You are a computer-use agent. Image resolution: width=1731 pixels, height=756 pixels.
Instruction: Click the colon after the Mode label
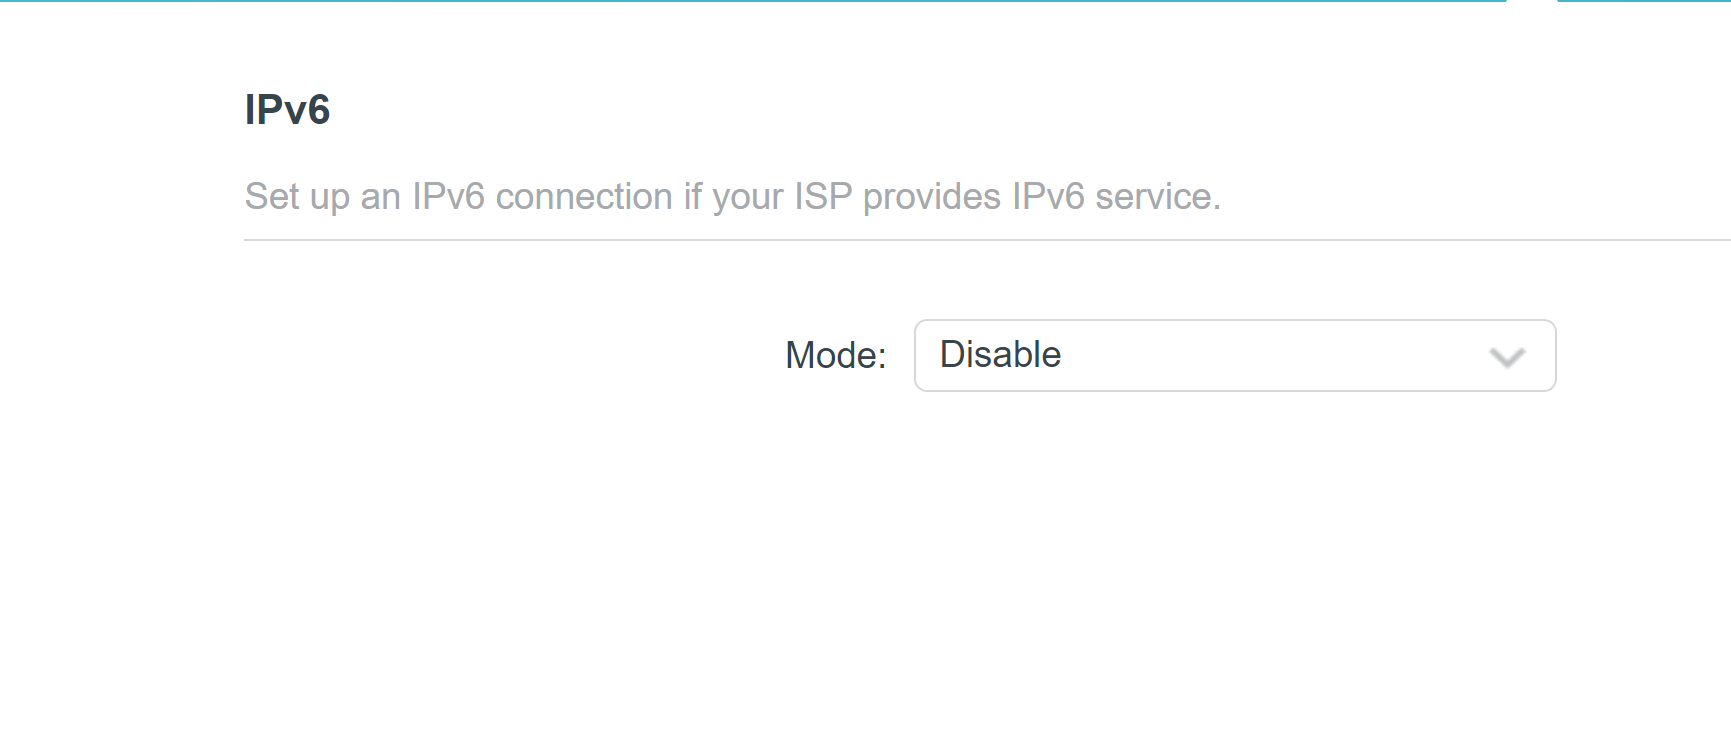point(880,358)
